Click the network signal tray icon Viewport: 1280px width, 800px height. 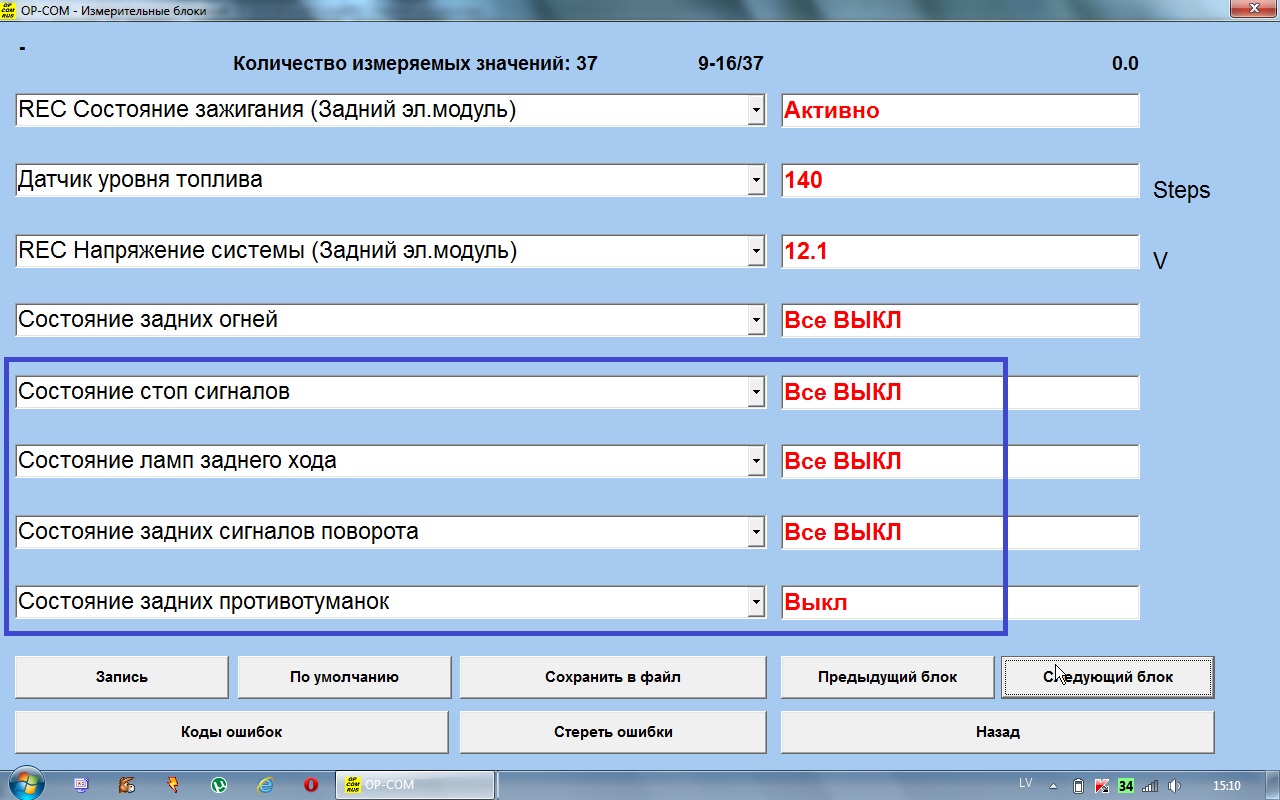[x=1150, y=785]
